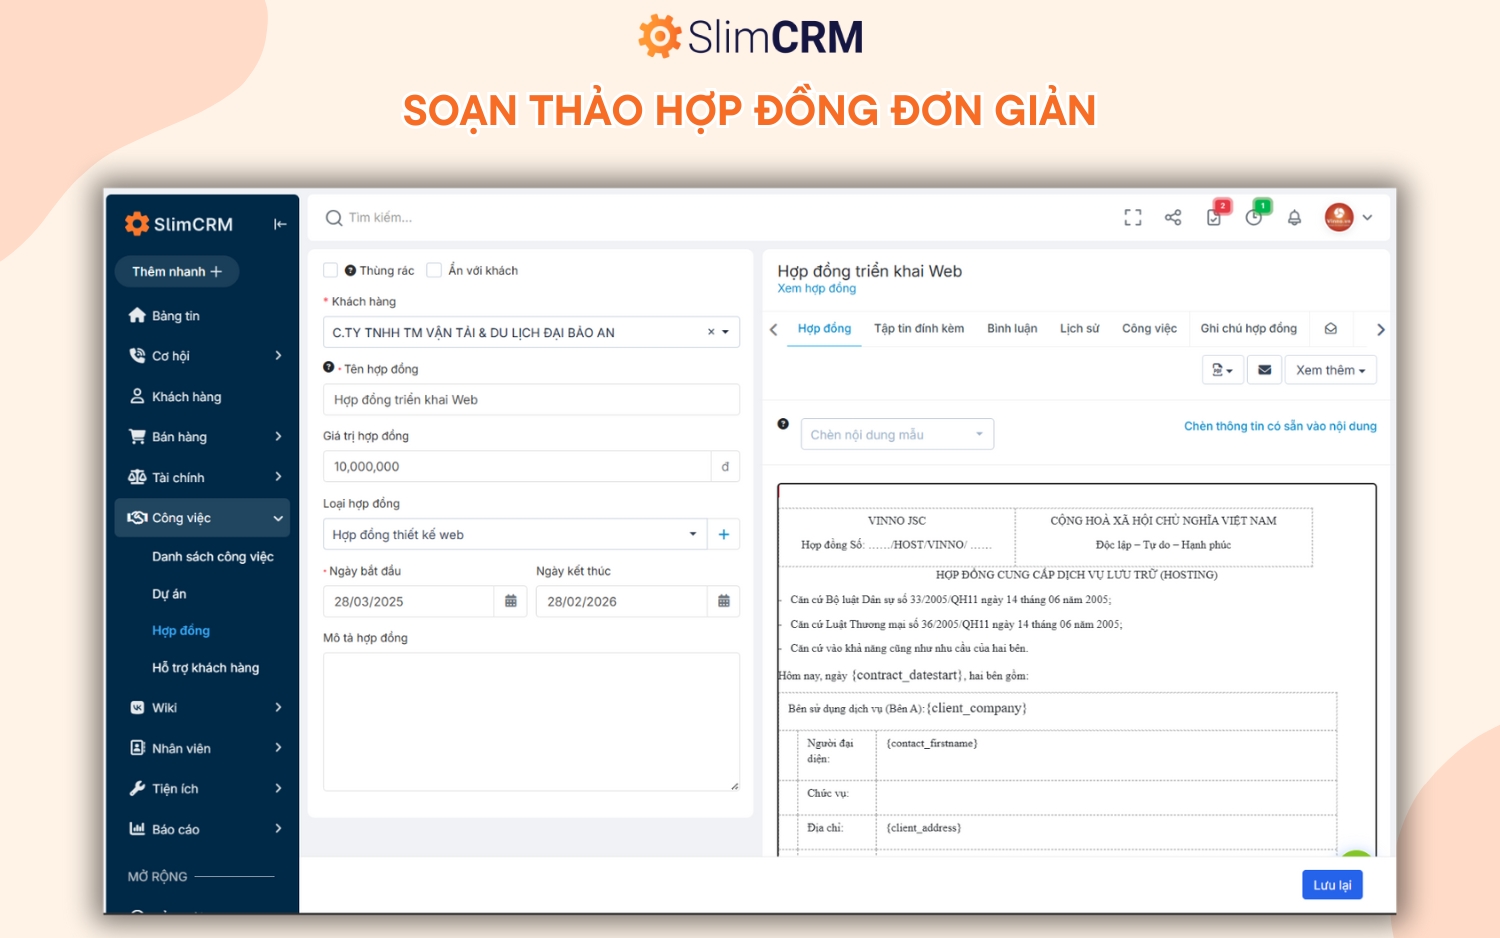The image size is (1500, 938).
Task: Click the user avatar in top bar
Action: point(1337,217)
